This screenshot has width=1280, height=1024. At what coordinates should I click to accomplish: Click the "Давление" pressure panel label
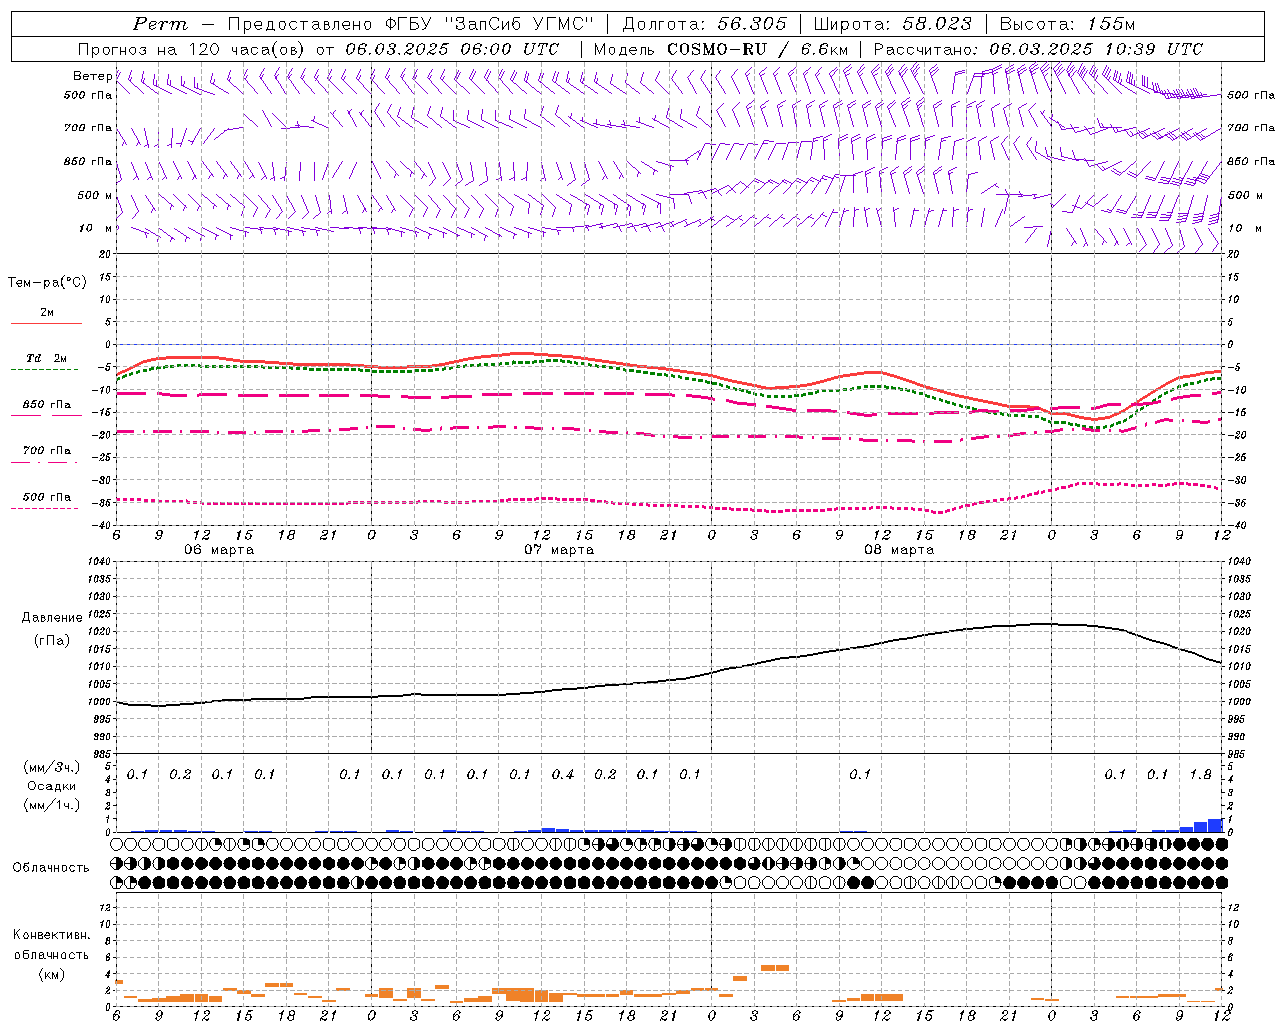coord(52,618)
